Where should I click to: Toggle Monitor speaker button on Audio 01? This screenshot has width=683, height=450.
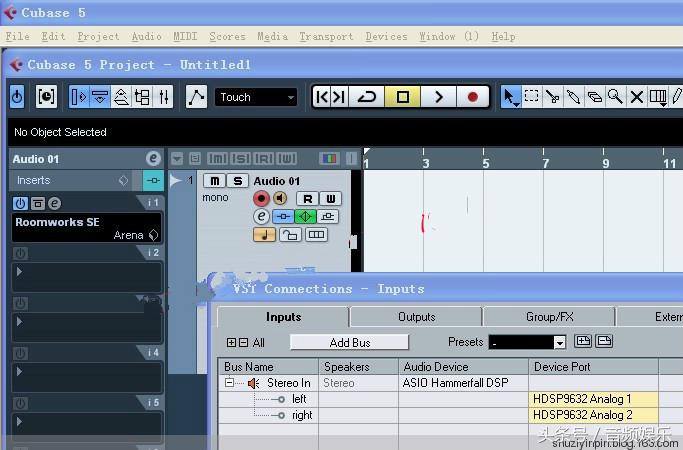pyautogui.click(x=281, y=199)
